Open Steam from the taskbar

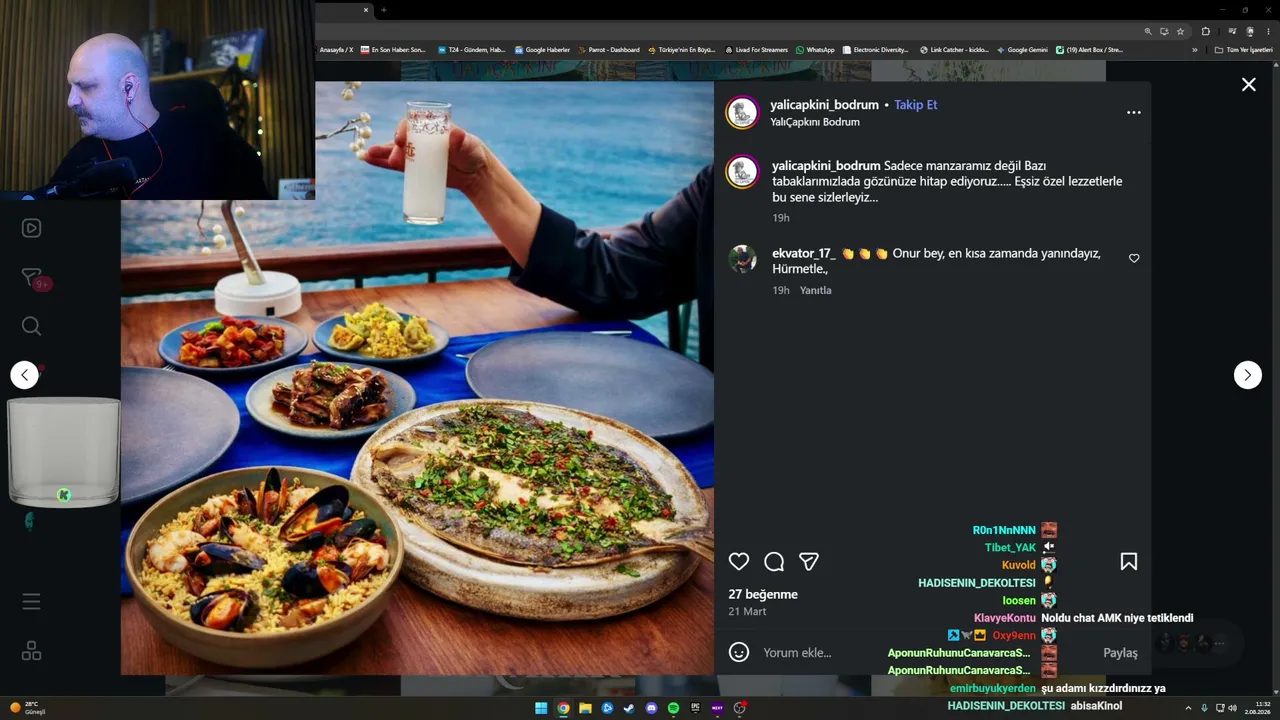coord(629,708)
